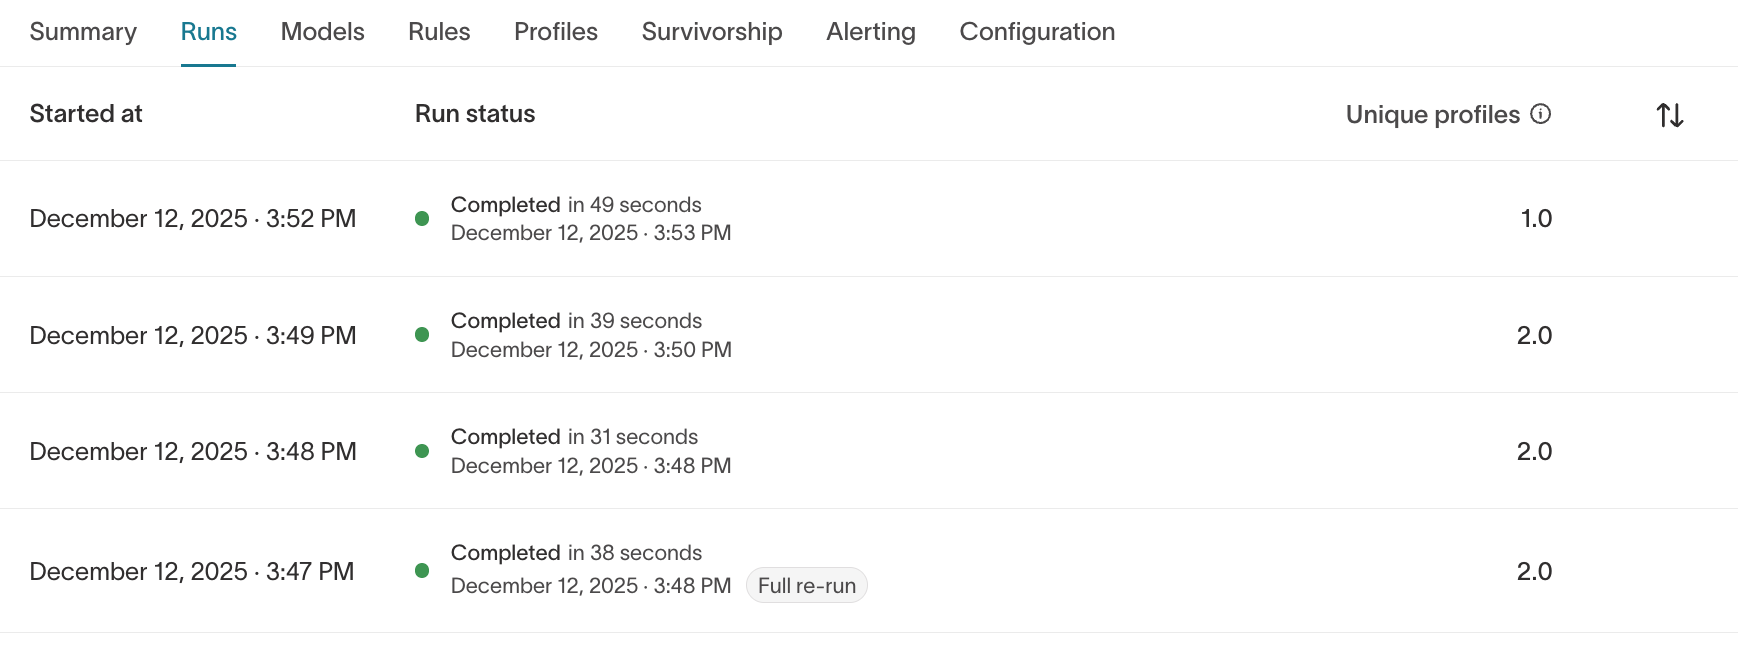Open the Profiles tab

(556, 32)
